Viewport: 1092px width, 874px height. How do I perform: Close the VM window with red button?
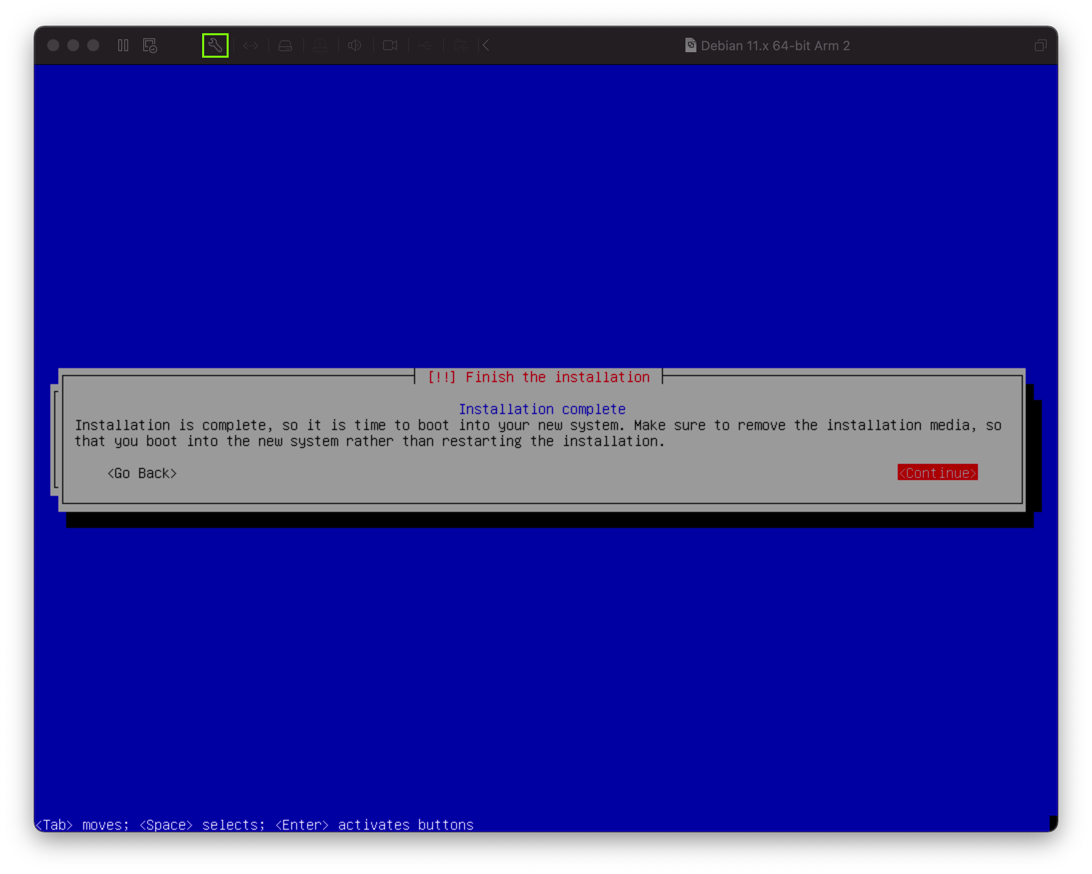(53, 45)
